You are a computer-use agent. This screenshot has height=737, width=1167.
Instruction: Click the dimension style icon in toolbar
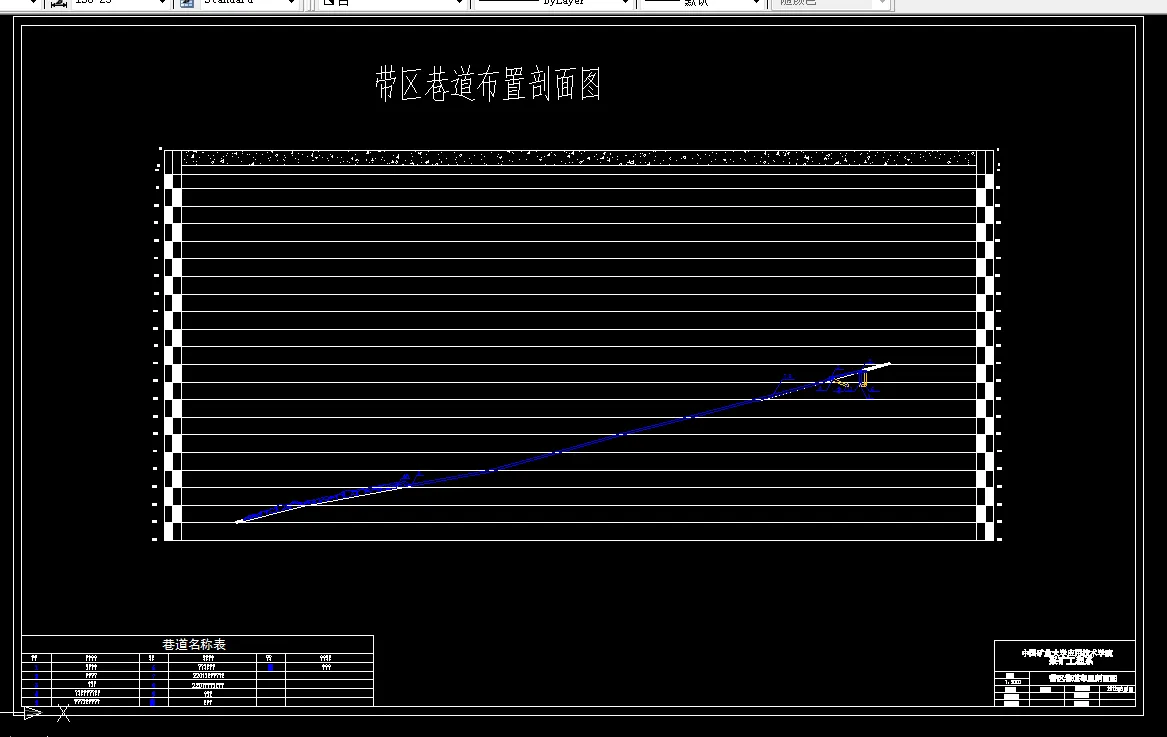click(58, 3)
